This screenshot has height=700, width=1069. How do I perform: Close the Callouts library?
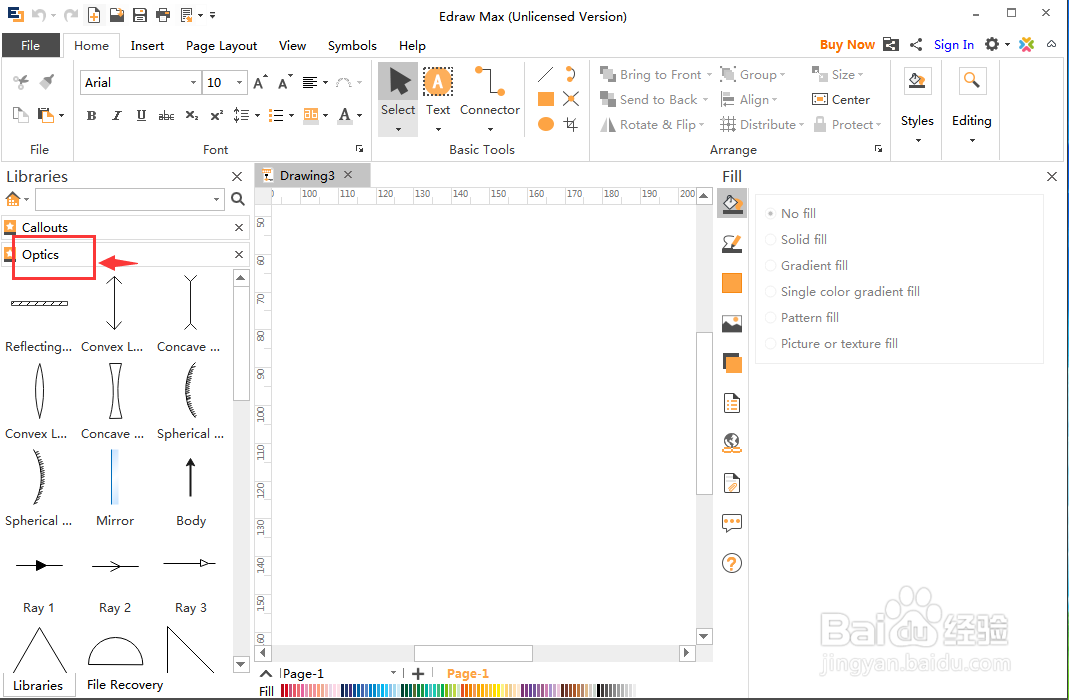click(x=239, y=228)
